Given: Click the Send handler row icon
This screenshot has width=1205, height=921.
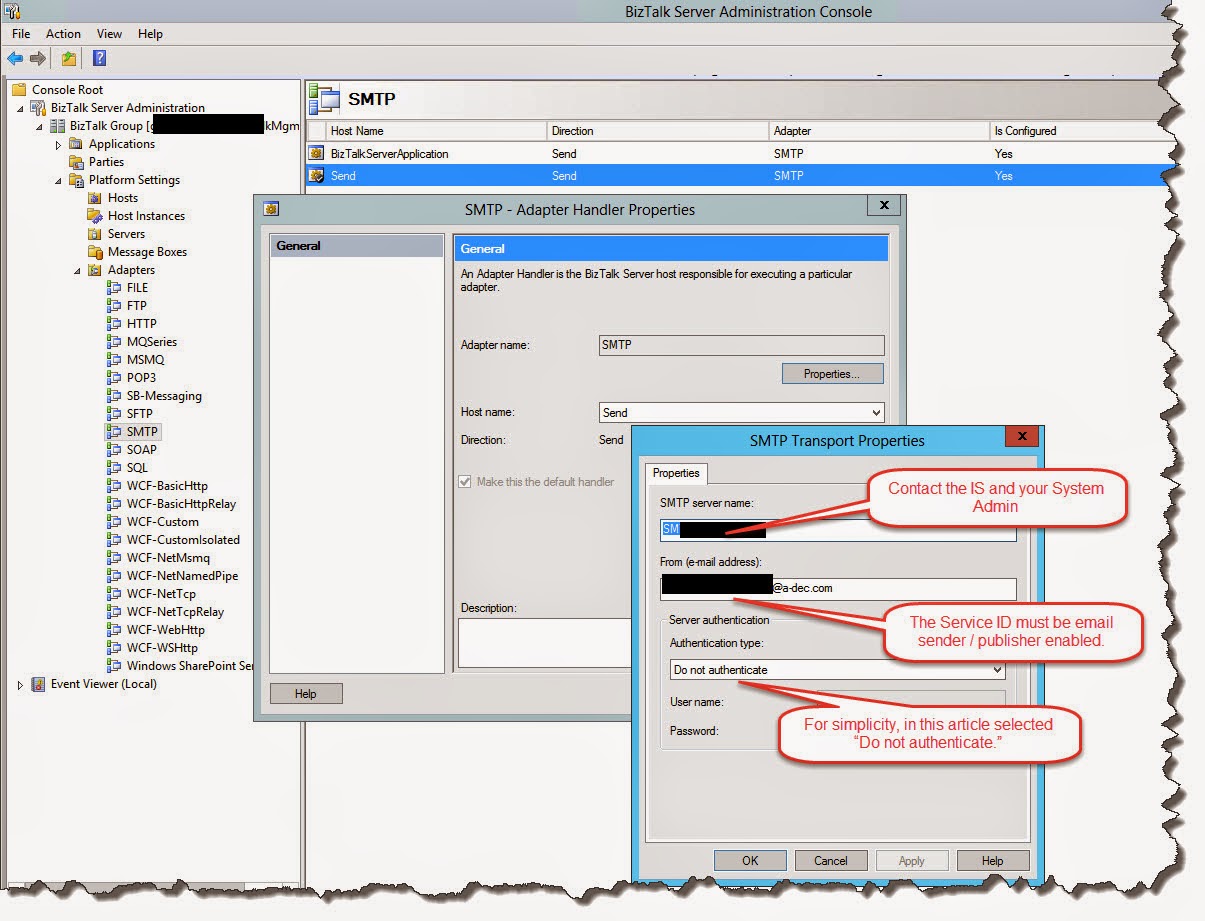Looking at the screenshot, I should (x=317, y=176).
